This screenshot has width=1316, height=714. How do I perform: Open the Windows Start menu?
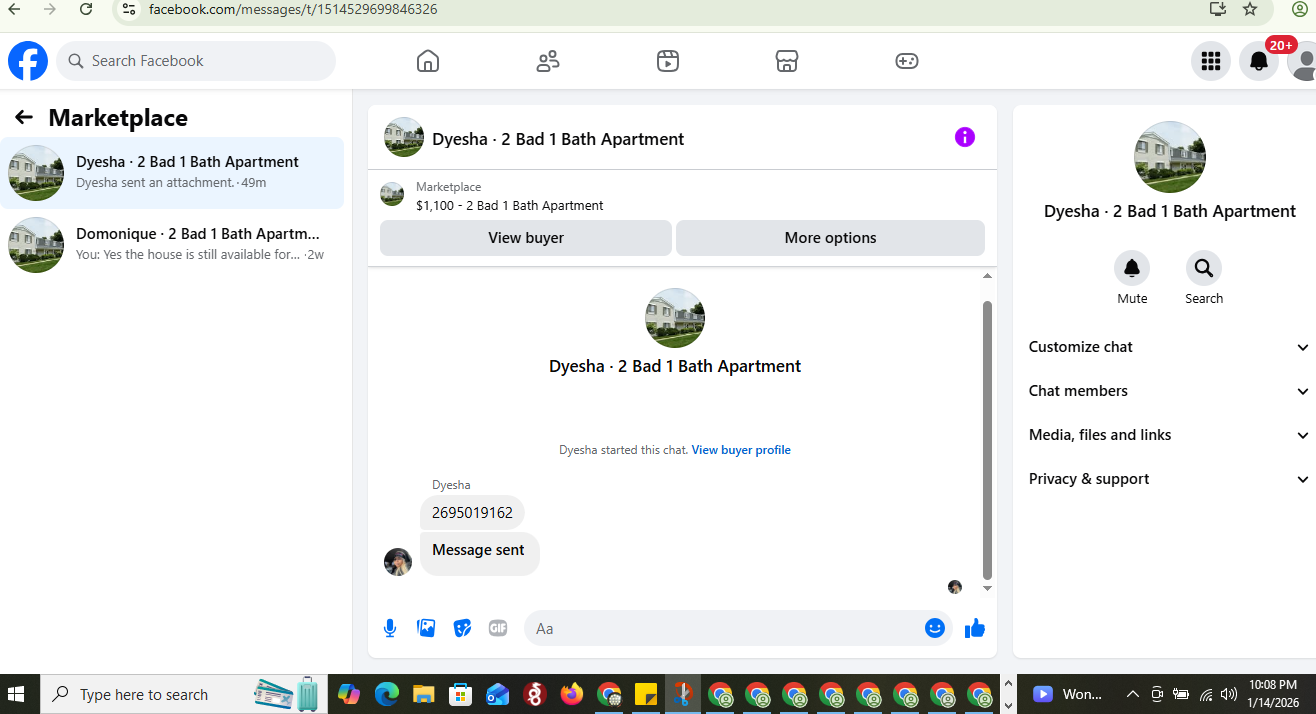pyautogui.click(x=17, y=694)
